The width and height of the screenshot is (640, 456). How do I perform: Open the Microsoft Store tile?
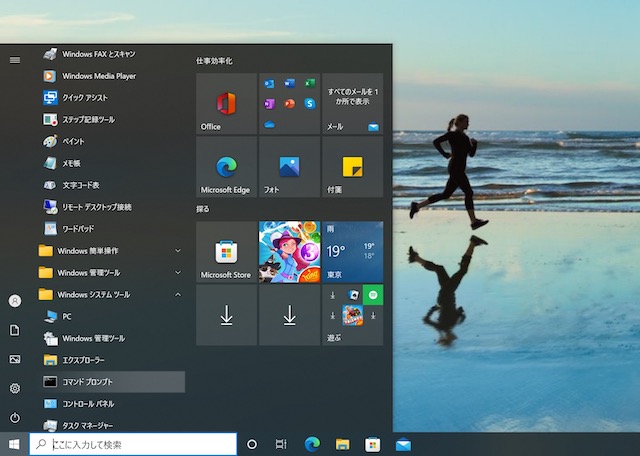coord(227,252)
